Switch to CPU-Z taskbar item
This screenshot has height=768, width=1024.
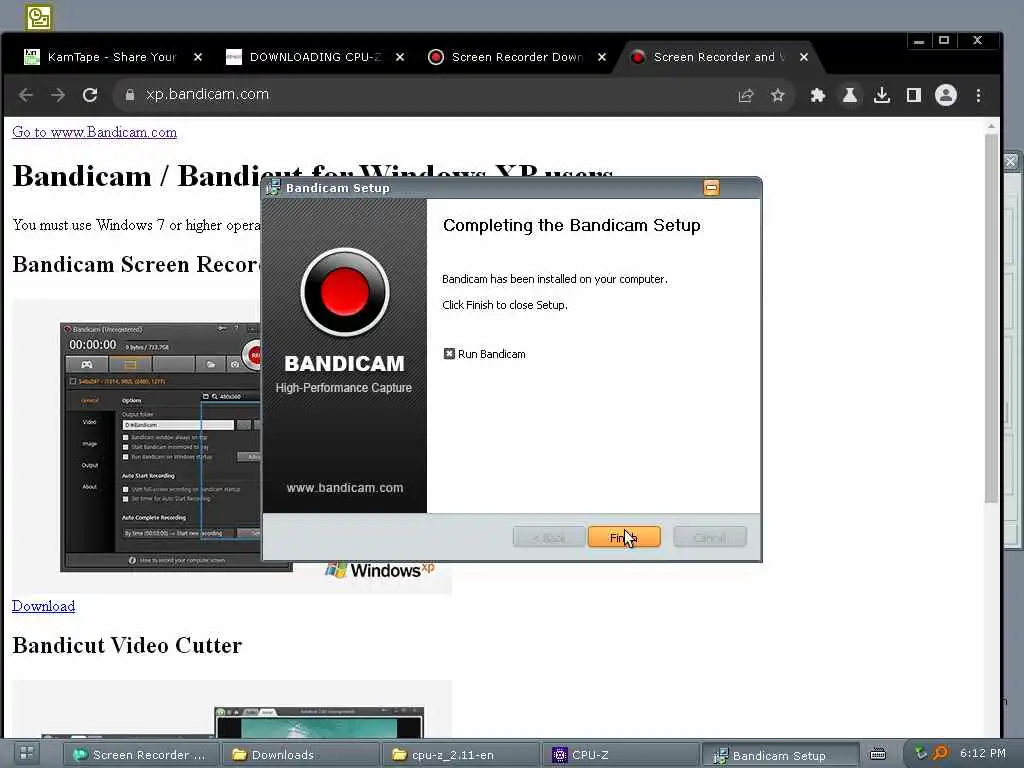pyautogui.click(x=620, y=754)
